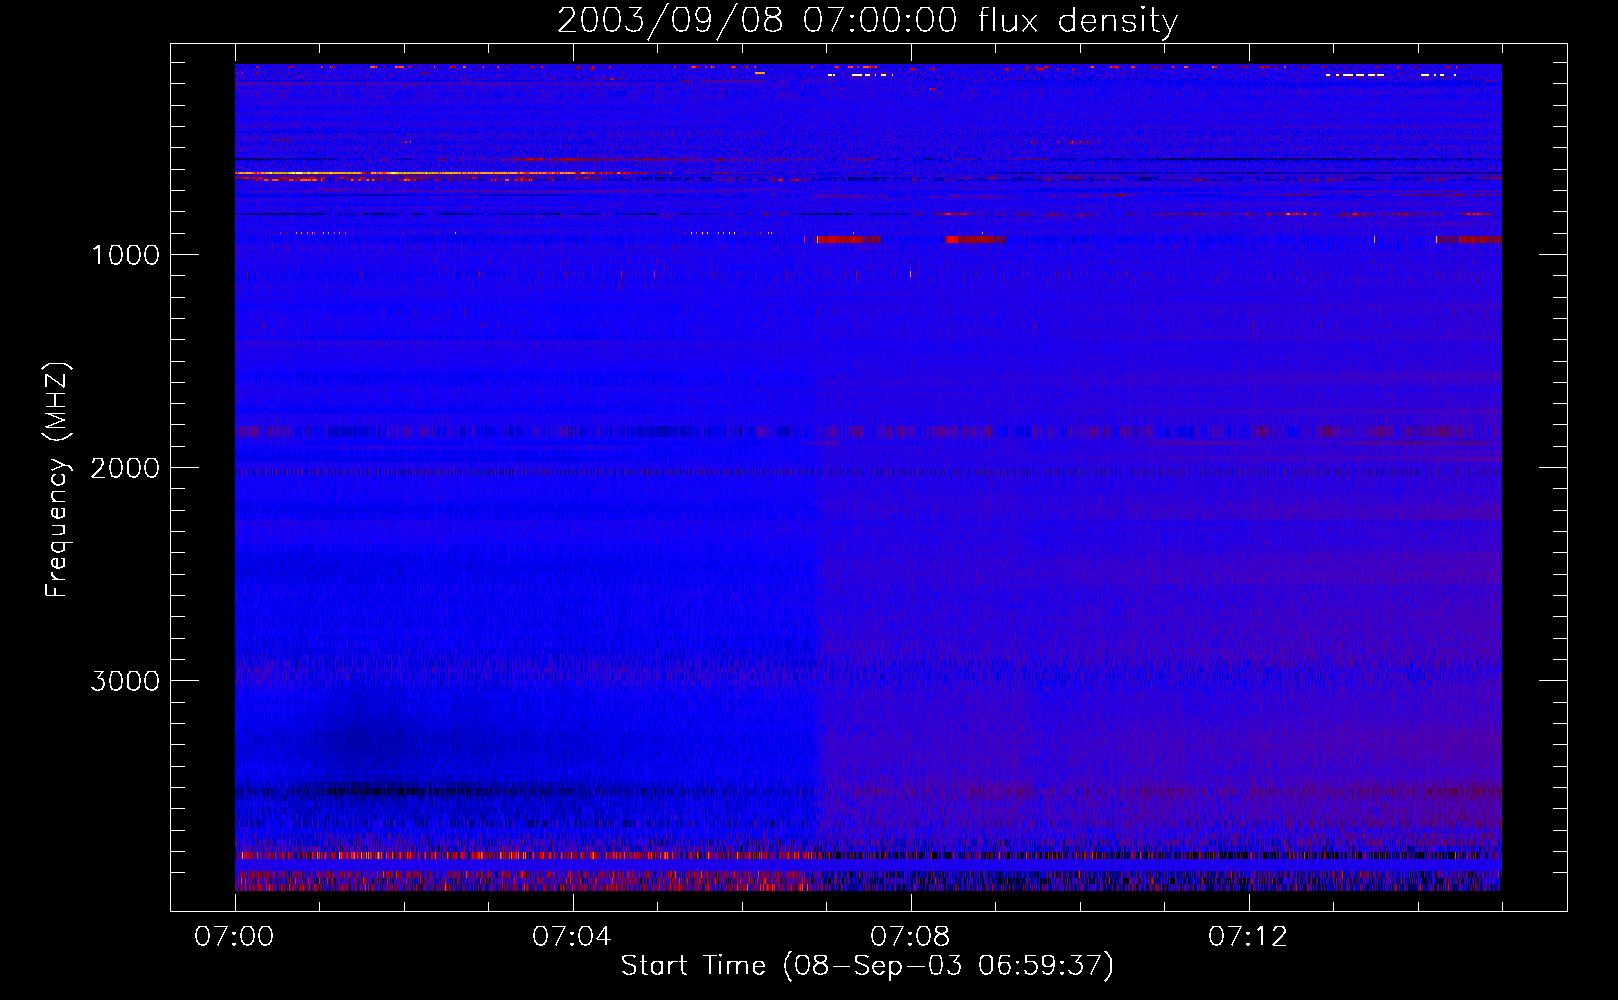Click the "Frequency (MHZ)" y-axis label

[x=57, y=480]
